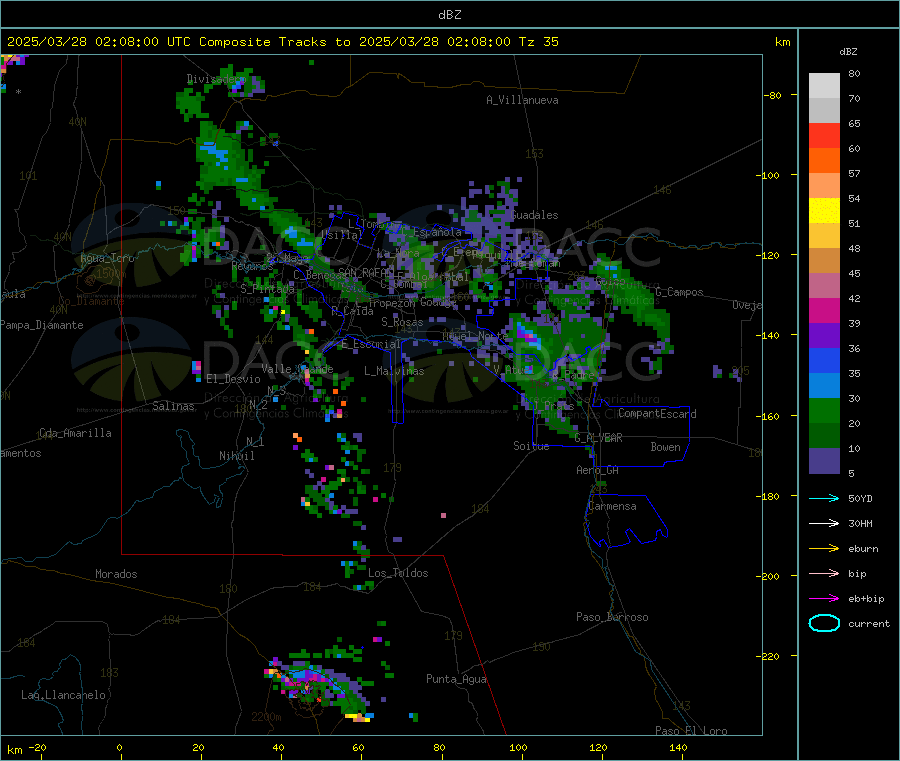Click the E_Escorial map label
Image resolution: width=900 pixels, height=761 pixels.
[x=370, y=344]
